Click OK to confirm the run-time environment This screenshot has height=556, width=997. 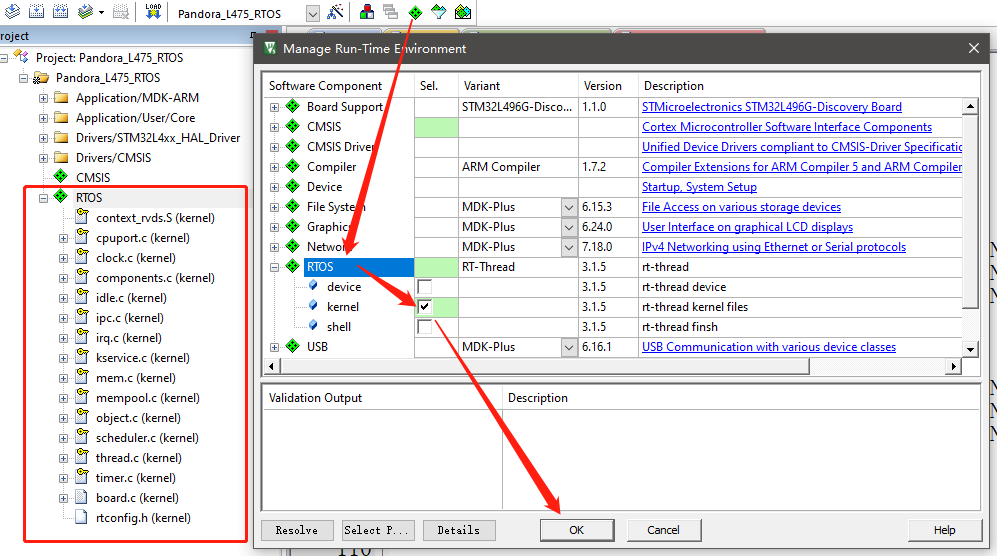click(576, 530)
